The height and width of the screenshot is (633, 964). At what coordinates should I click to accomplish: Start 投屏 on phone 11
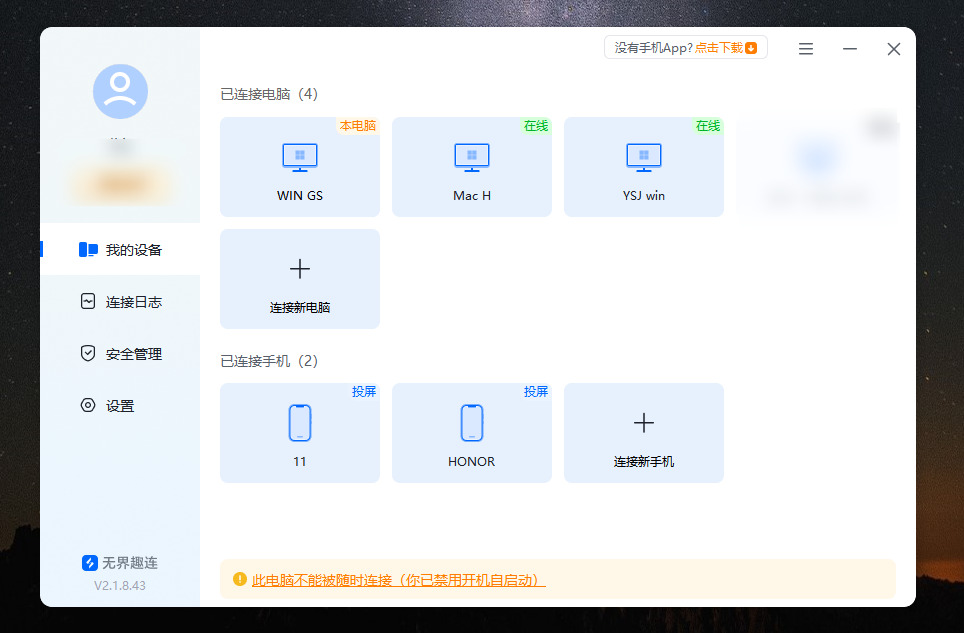click(x=364, y=392)
